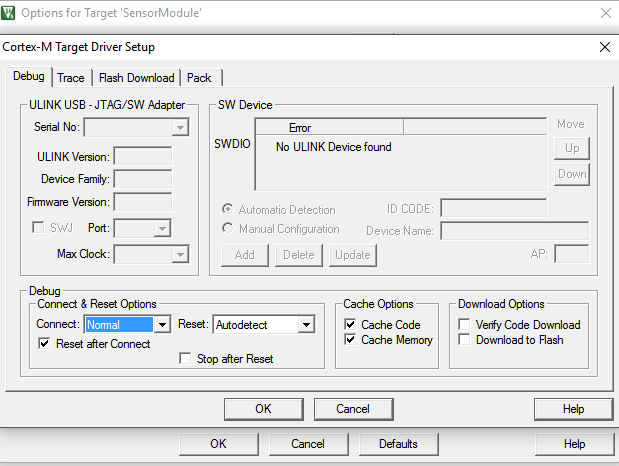
Task: Click the Defaults button
Action: click(398, 444)
